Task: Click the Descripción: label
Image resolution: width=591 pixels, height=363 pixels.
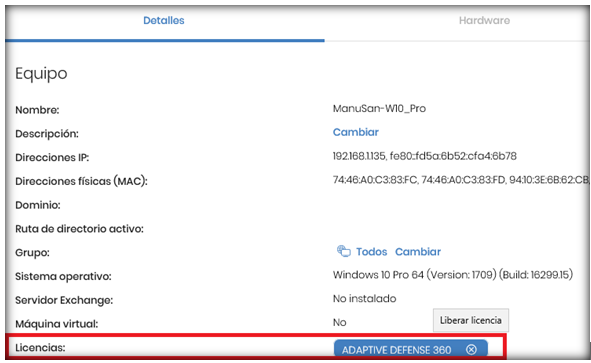Action: point(47,134)
